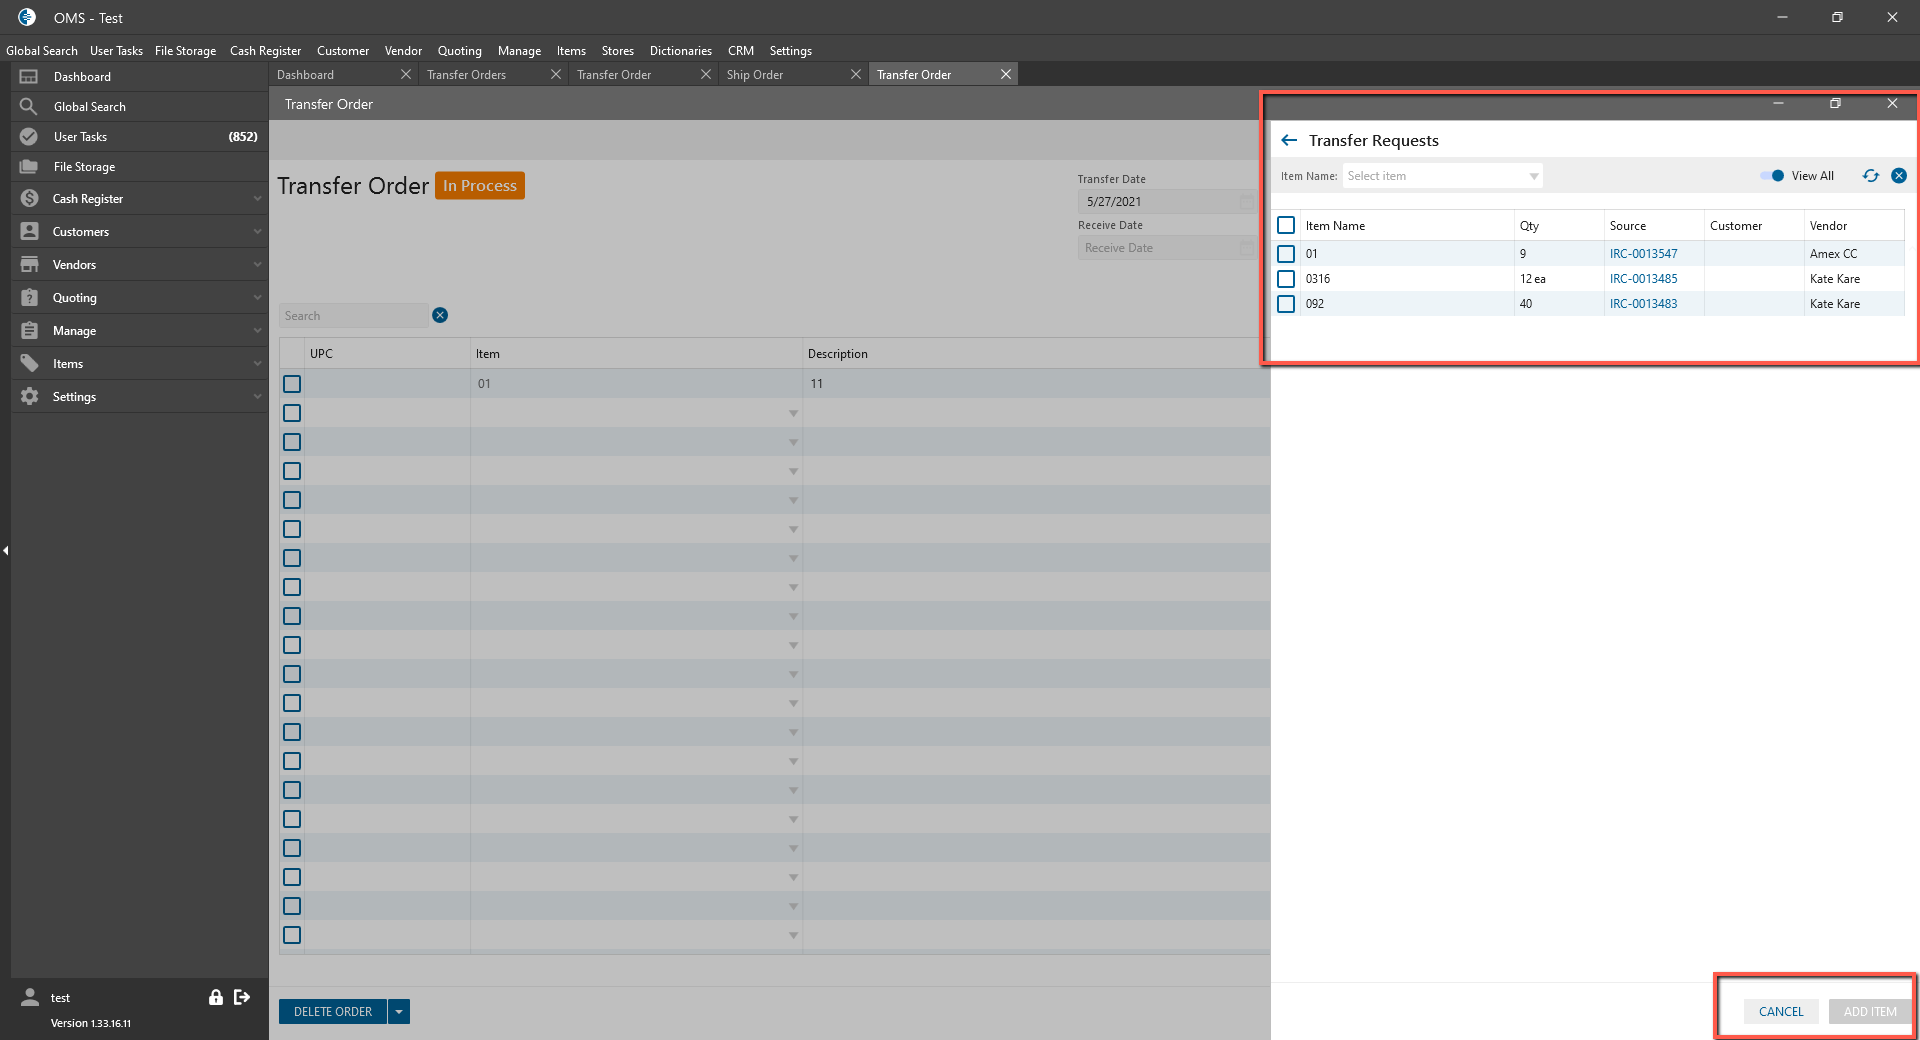Open source link IRC-0013483
The width and height of the screenshot is (1920, 1040).
click(x=1644, y=304)
